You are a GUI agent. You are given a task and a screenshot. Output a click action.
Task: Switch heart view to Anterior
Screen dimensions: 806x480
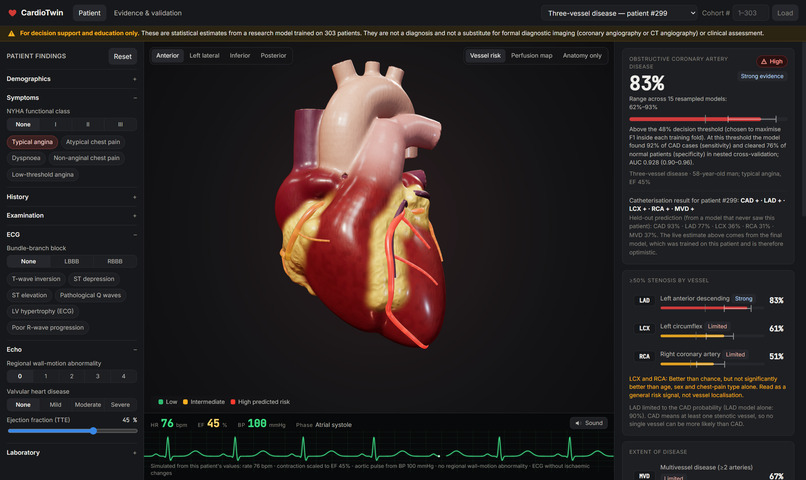click(168, 56)
